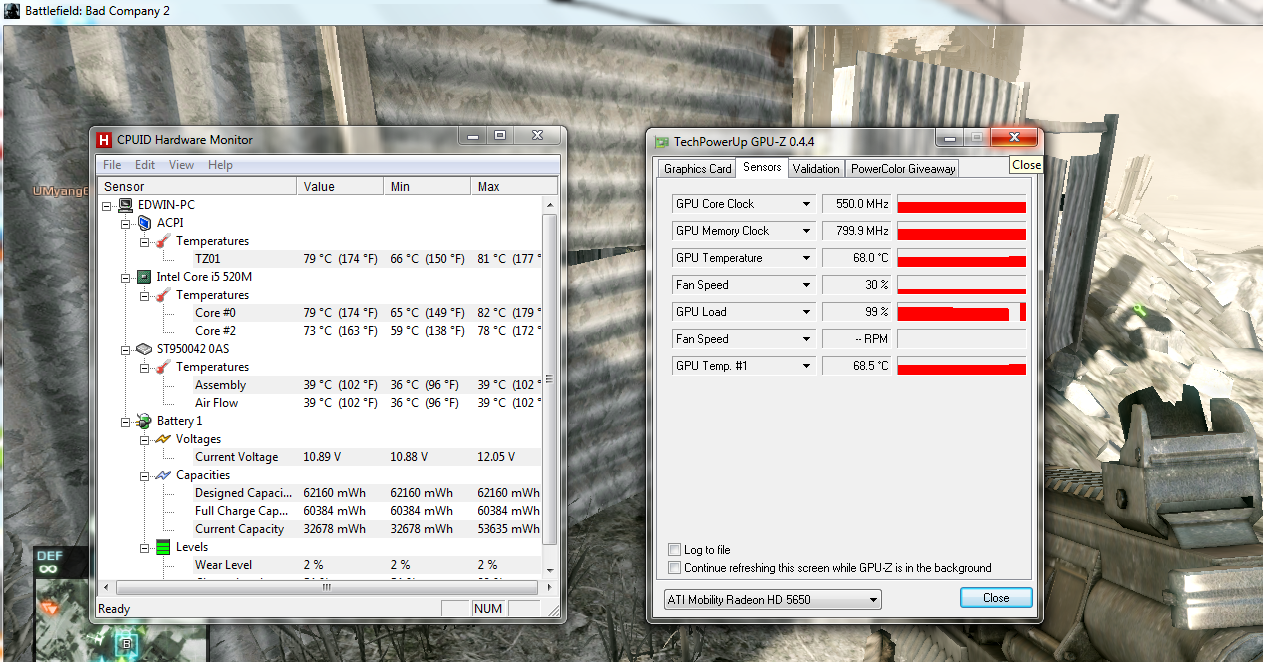Click the 99 % GPU Load value

[856, 312]
